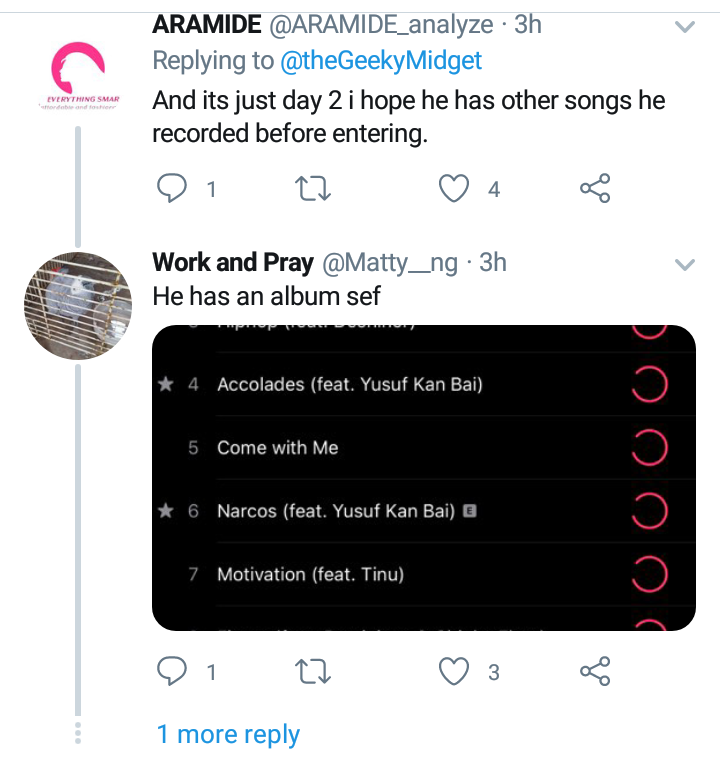The image size is (720, 758).
Task: Open ARAMIDE's profile from the display name
Action: tap(207, 24)
